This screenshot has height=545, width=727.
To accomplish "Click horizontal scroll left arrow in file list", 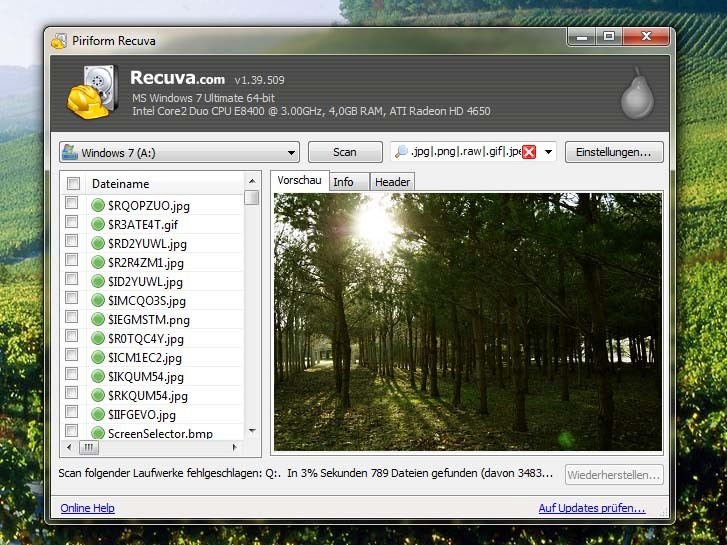I will pos(70,448).
